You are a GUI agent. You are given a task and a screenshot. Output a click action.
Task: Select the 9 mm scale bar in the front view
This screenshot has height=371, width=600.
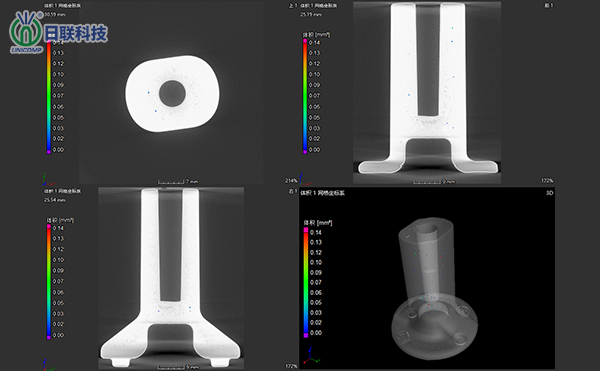click(x=434, y=182)
